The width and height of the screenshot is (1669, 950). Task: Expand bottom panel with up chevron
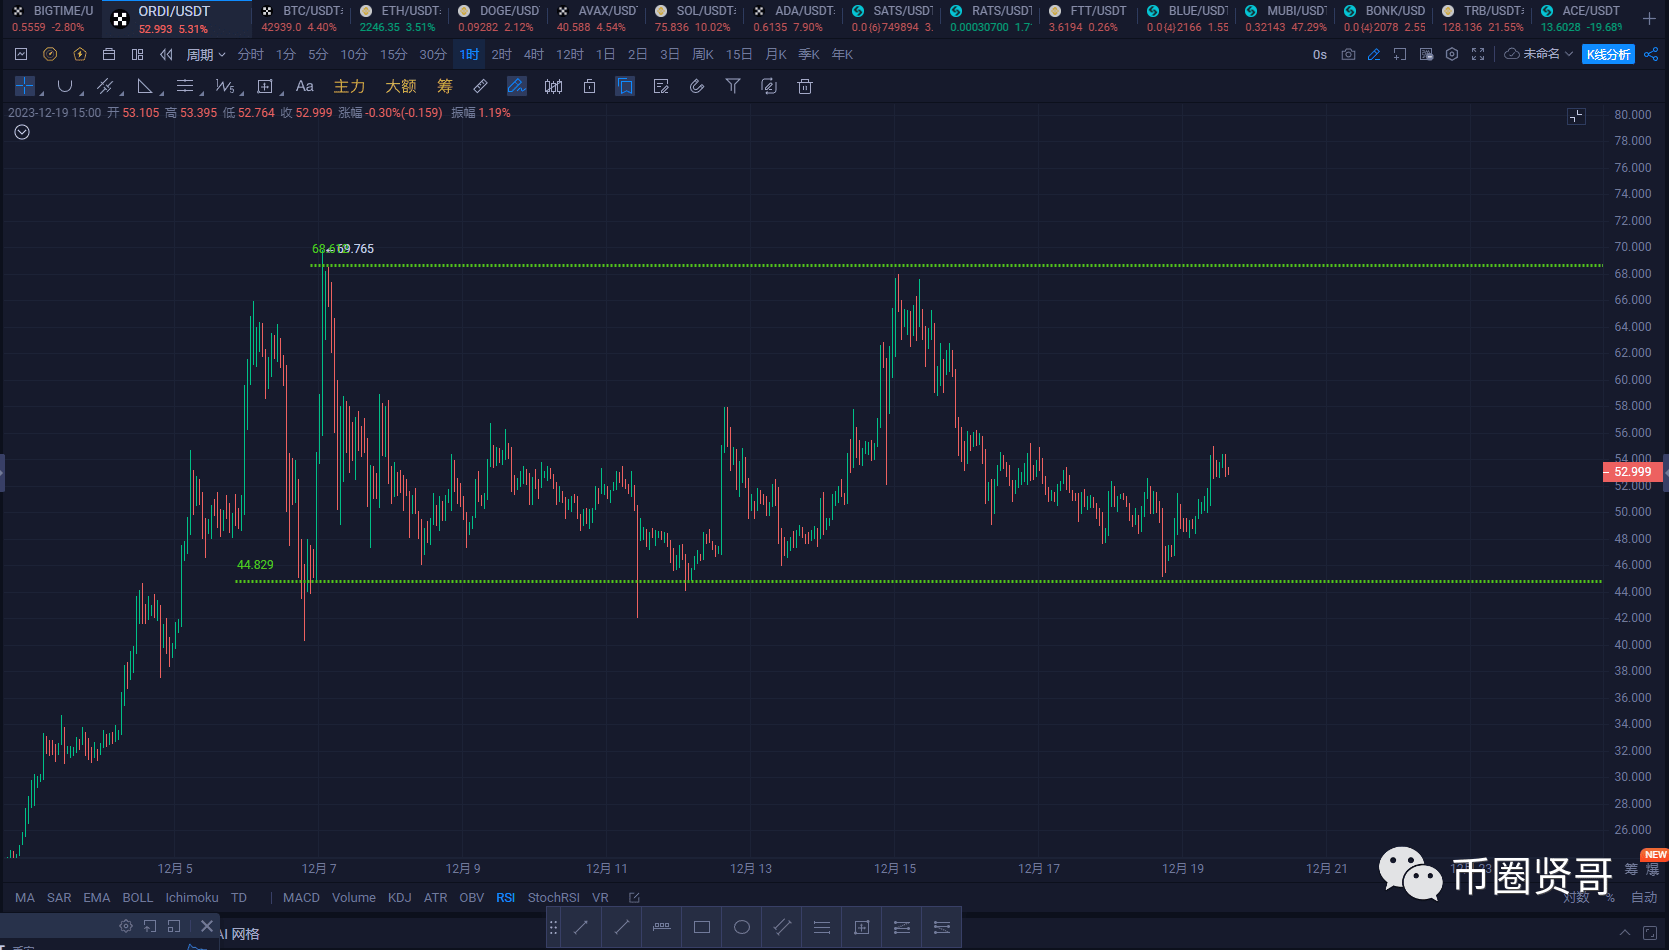1624,932
